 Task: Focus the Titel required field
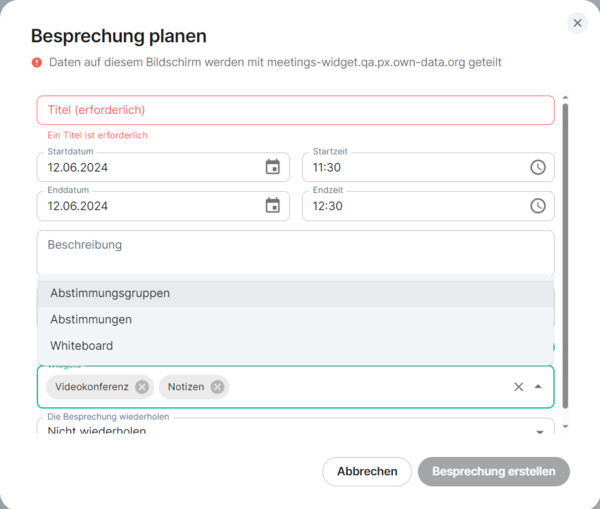point(295,110)
